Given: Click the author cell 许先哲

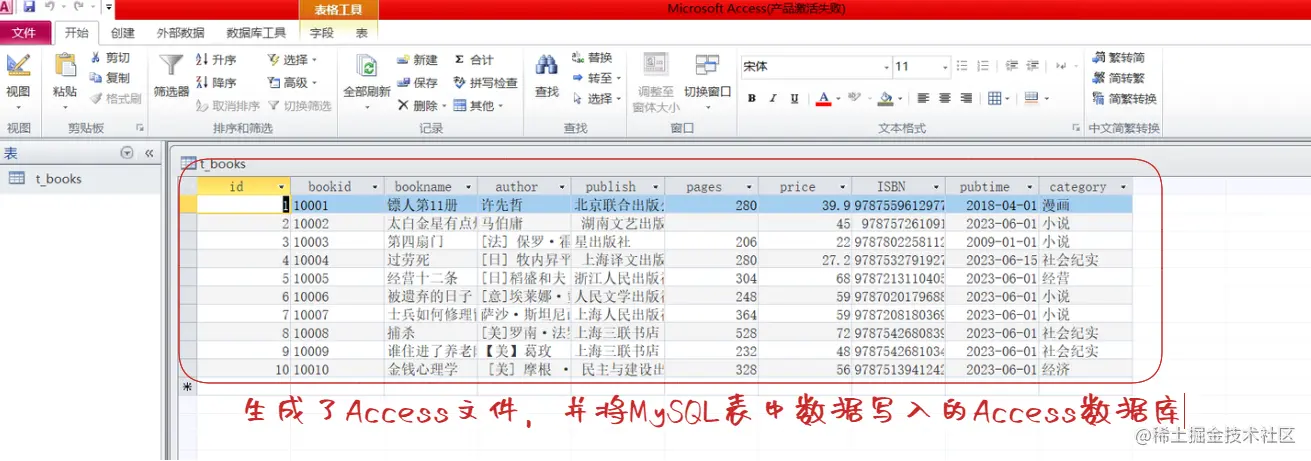Looking at the screenshot, I should (525, 204).
